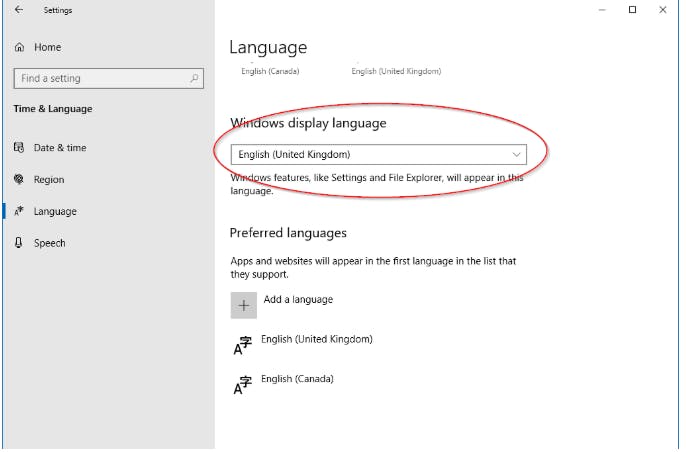Viewport: 686px width, 452px height.
Task: Switch to Speech settings
Action: point(50,243)
